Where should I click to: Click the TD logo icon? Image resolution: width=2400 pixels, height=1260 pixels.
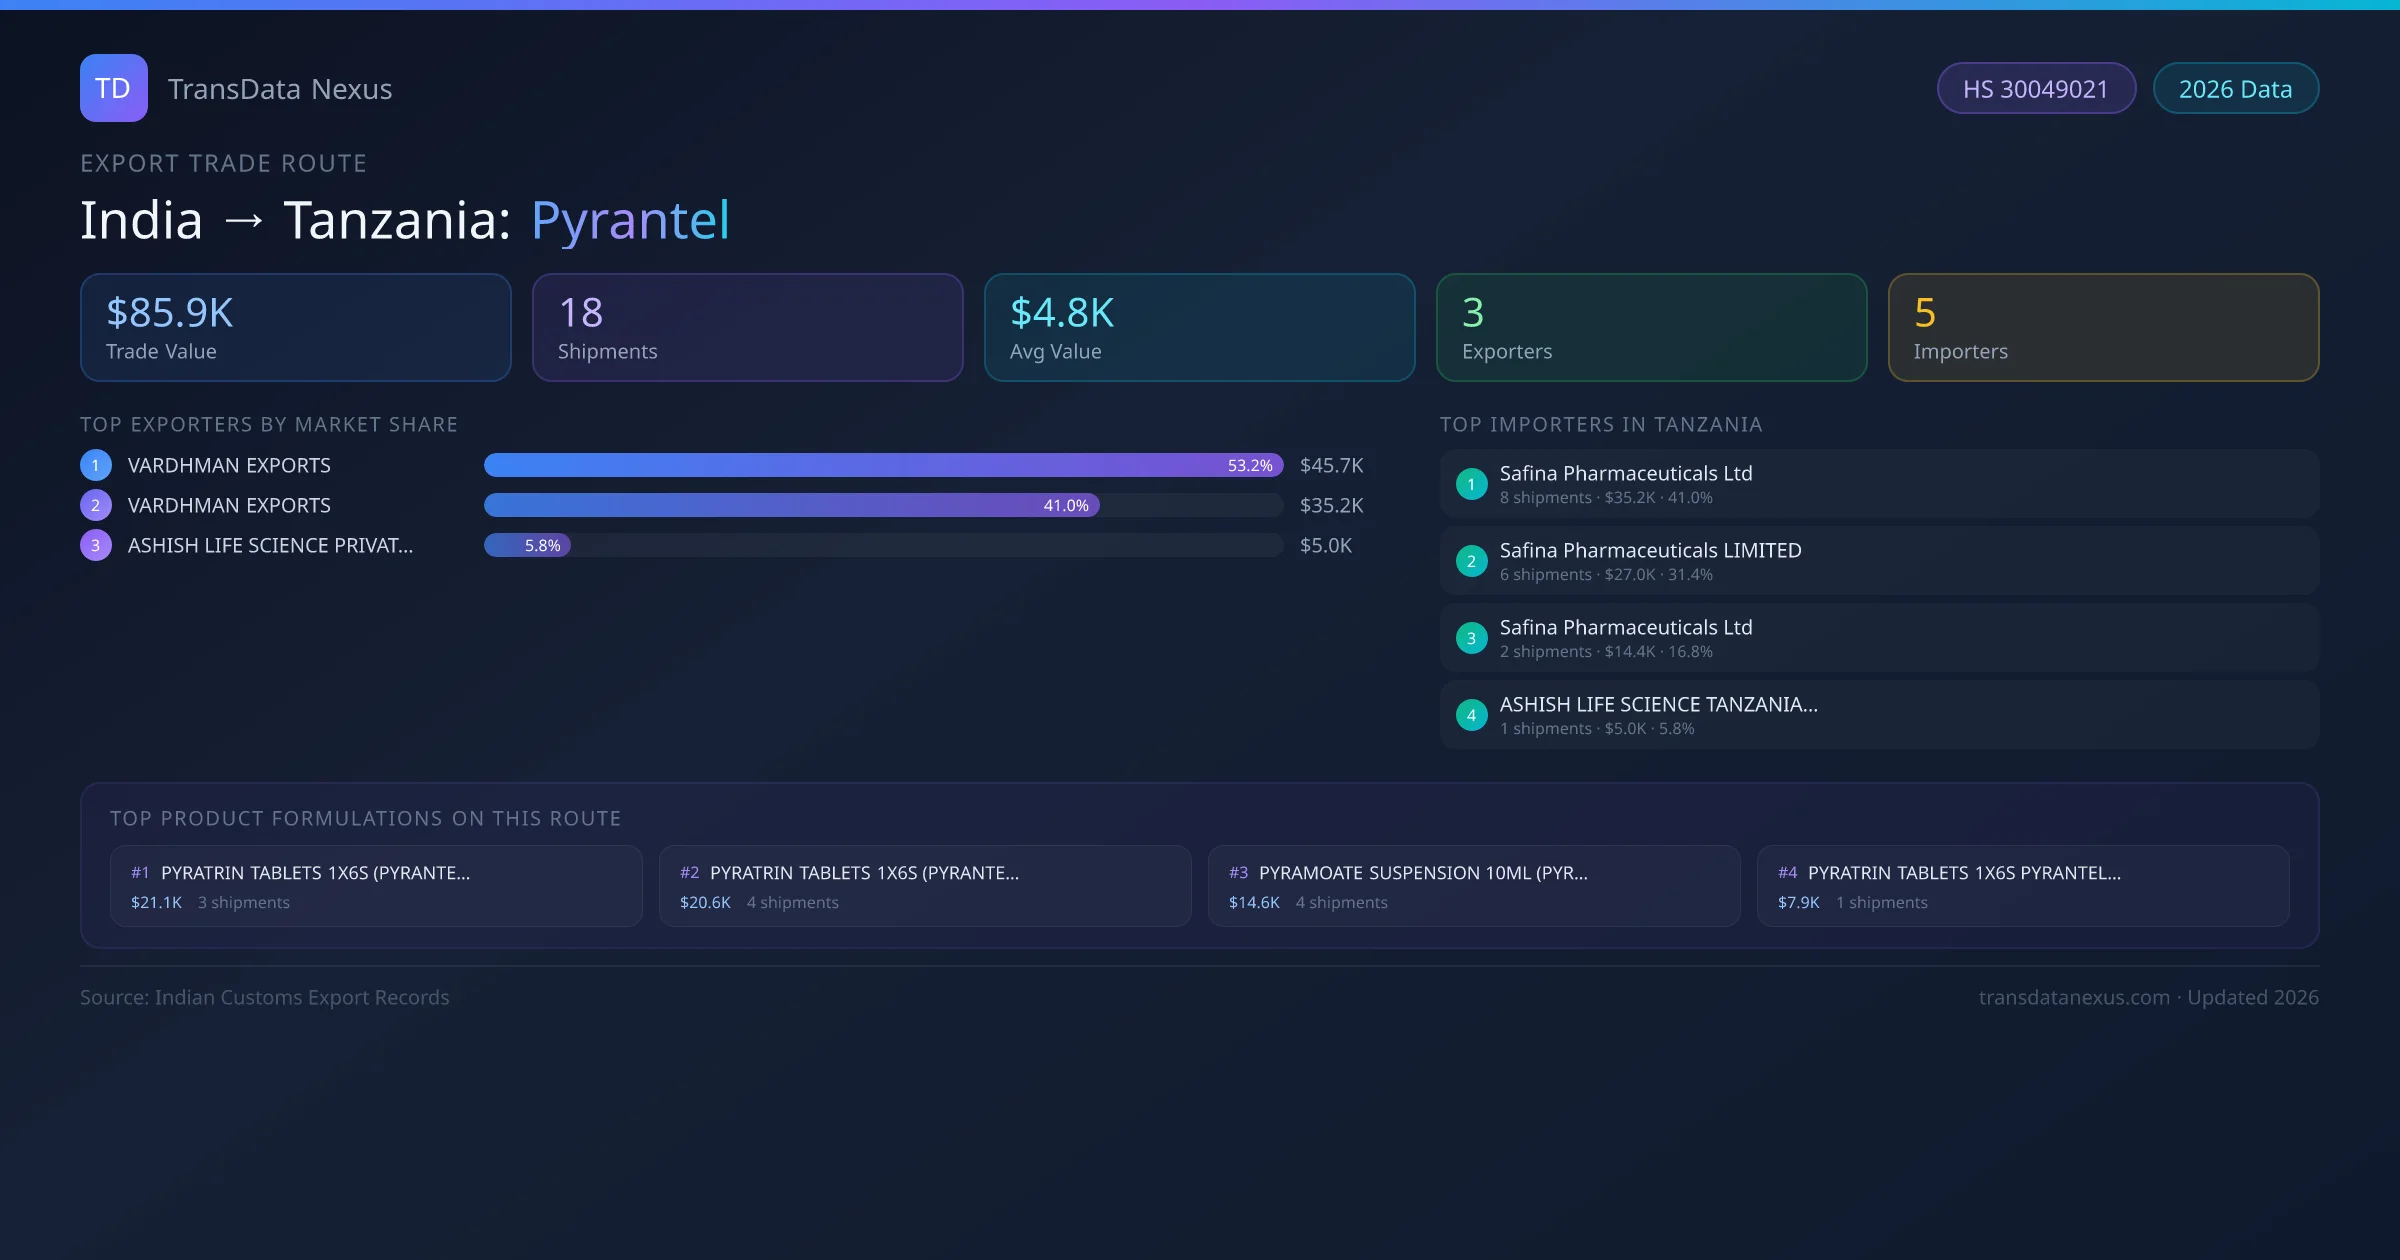point(114,88)
